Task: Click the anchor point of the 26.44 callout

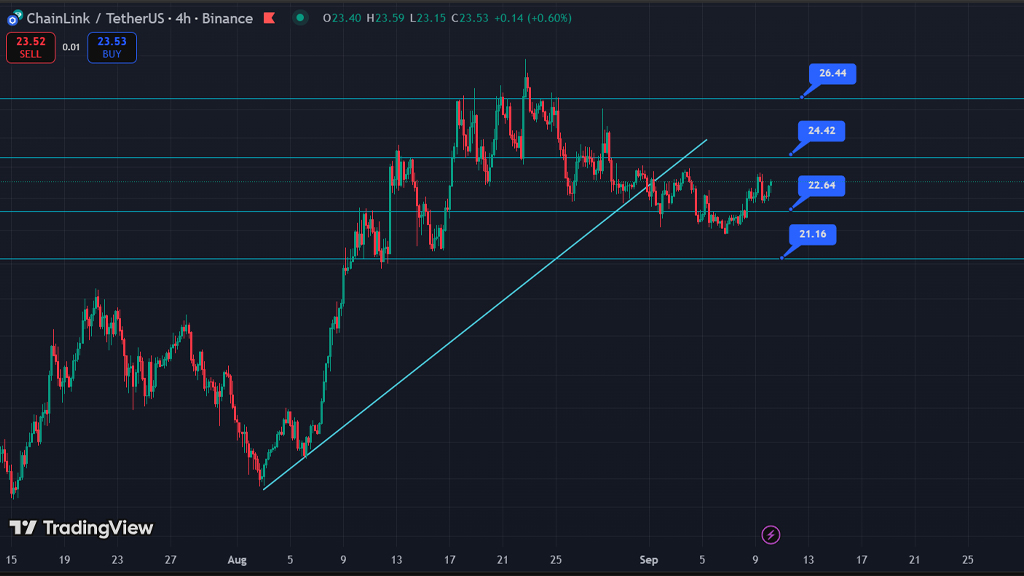Action: (801, 97)
